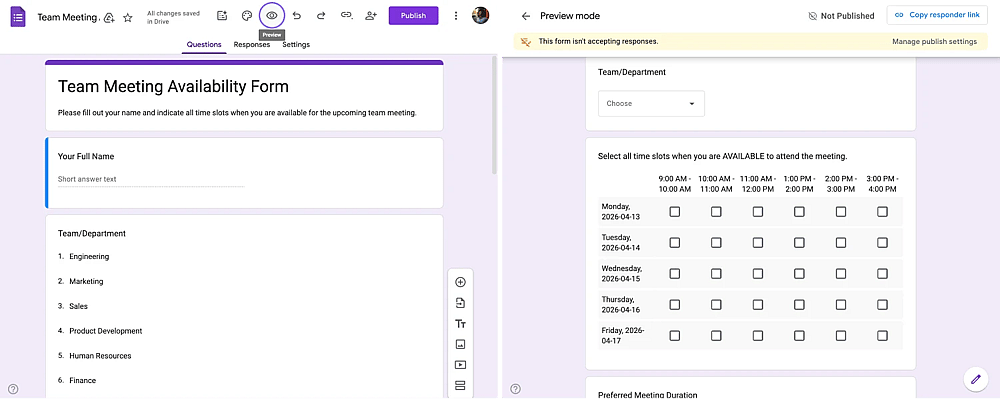Click the Not Published status
The height and width of the screenshot is (399, 1000).
(x=841, y=16)
